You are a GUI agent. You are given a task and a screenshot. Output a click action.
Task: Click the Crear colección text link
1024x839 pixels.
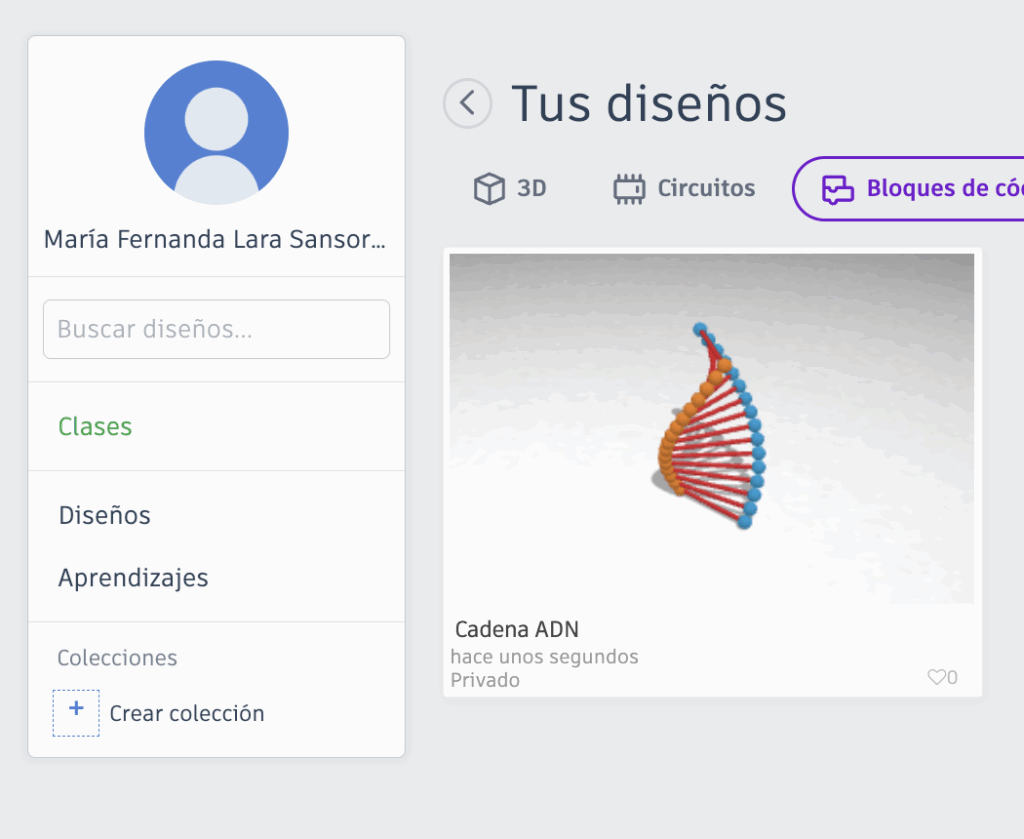187,714
